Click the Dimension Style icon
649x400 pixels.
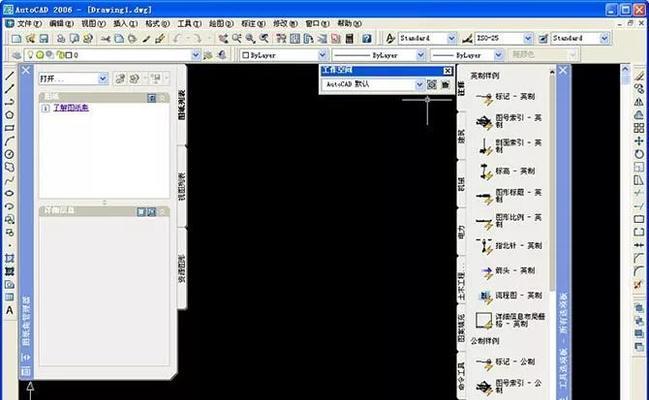click(467, 39)
